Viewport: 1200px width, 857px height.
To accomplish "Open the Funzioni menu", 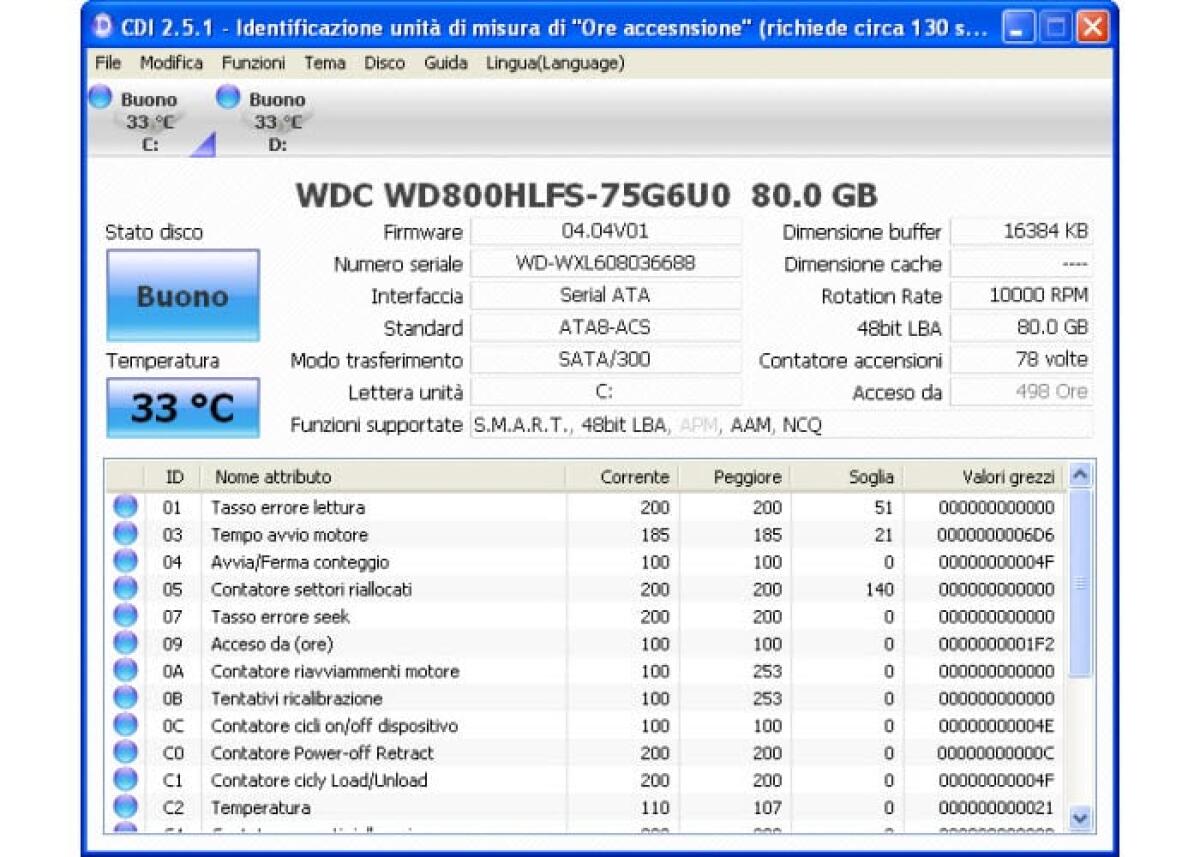I will 253,63.
